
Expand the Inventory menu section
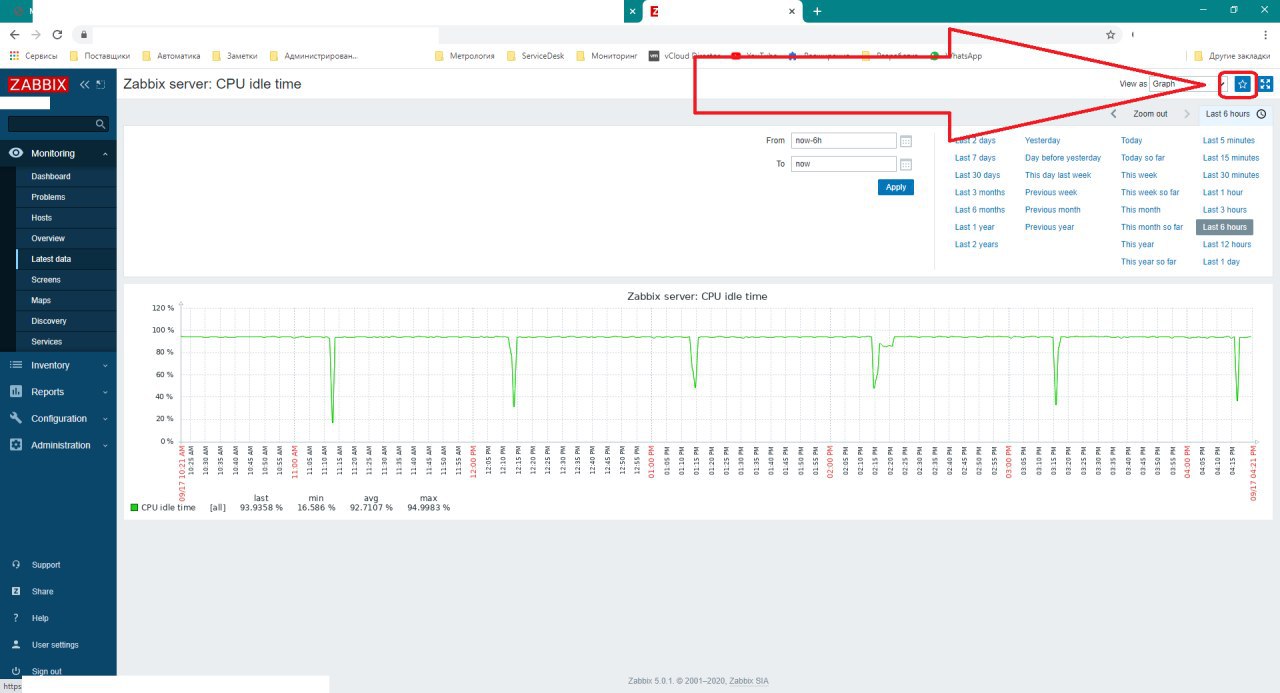click(x=58, y=365)
